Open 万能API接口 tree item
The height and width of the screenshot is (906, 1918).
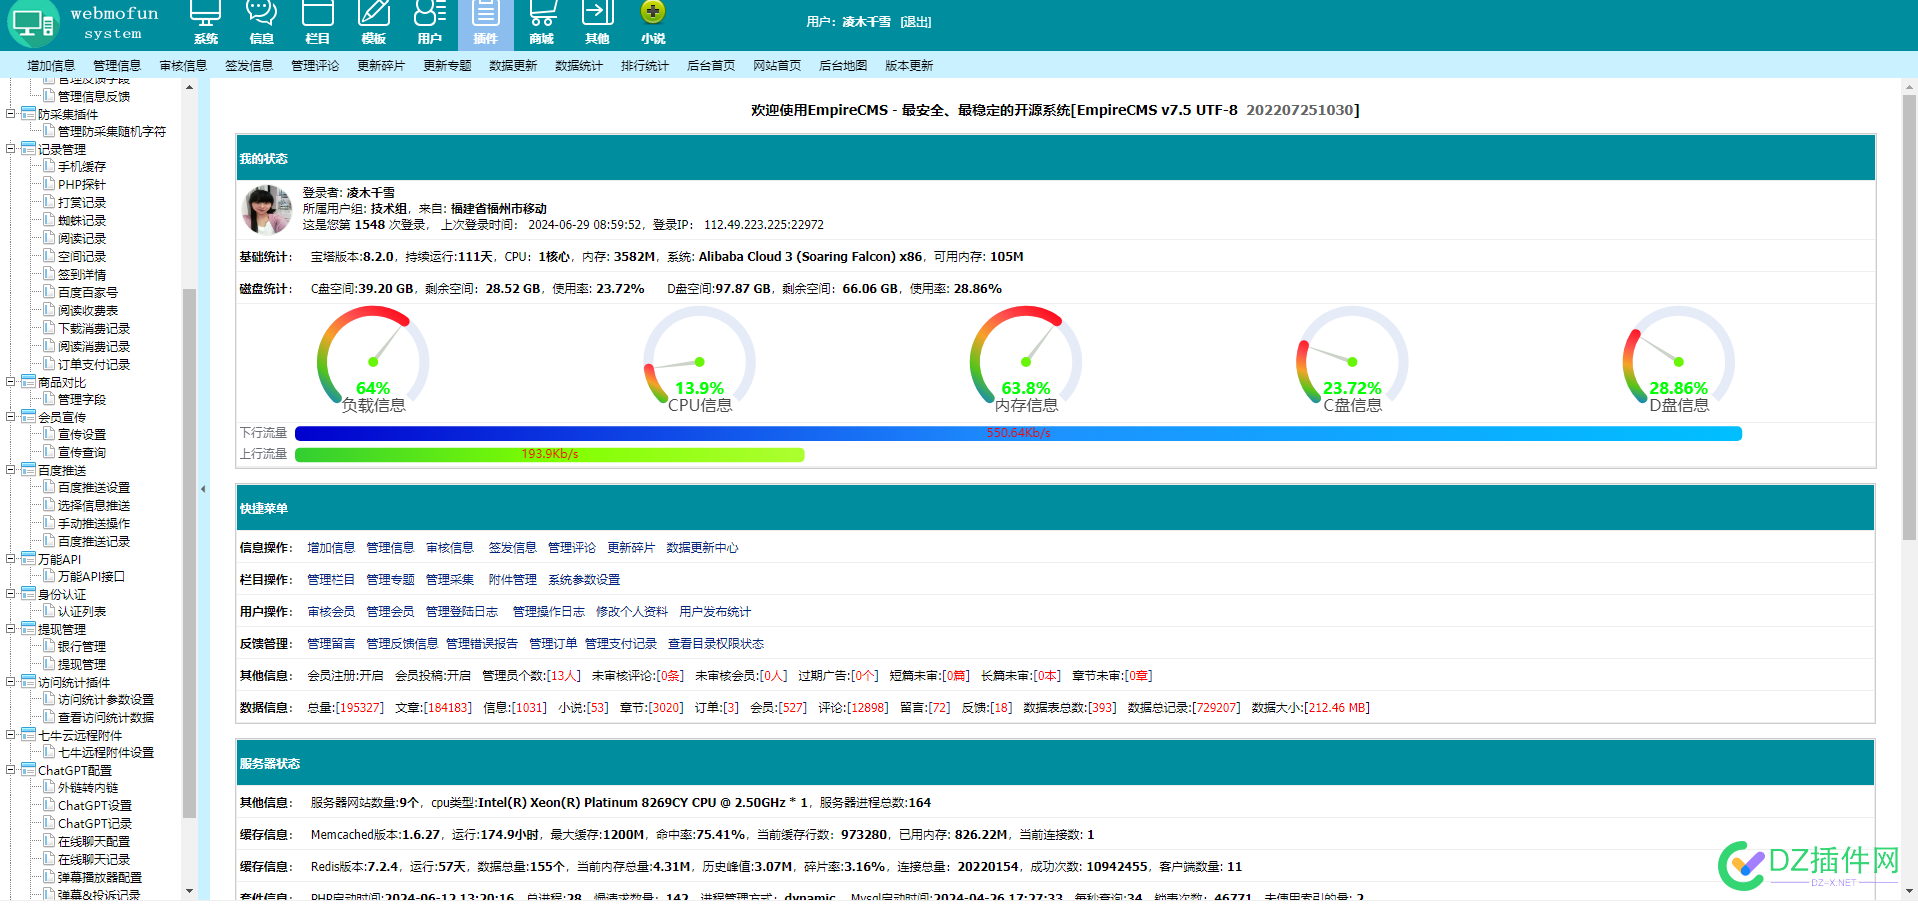91,577
